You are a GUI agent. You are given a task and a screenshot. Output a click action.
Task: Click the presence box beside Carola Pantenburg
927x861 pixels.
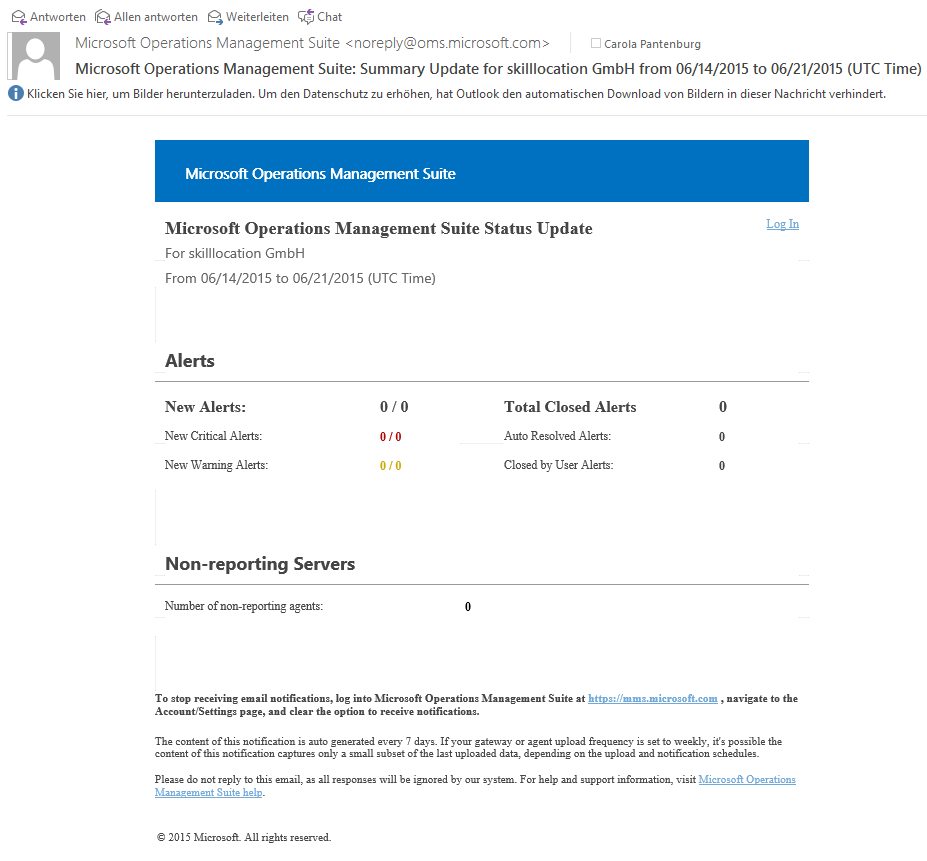(x=596, y=44)
